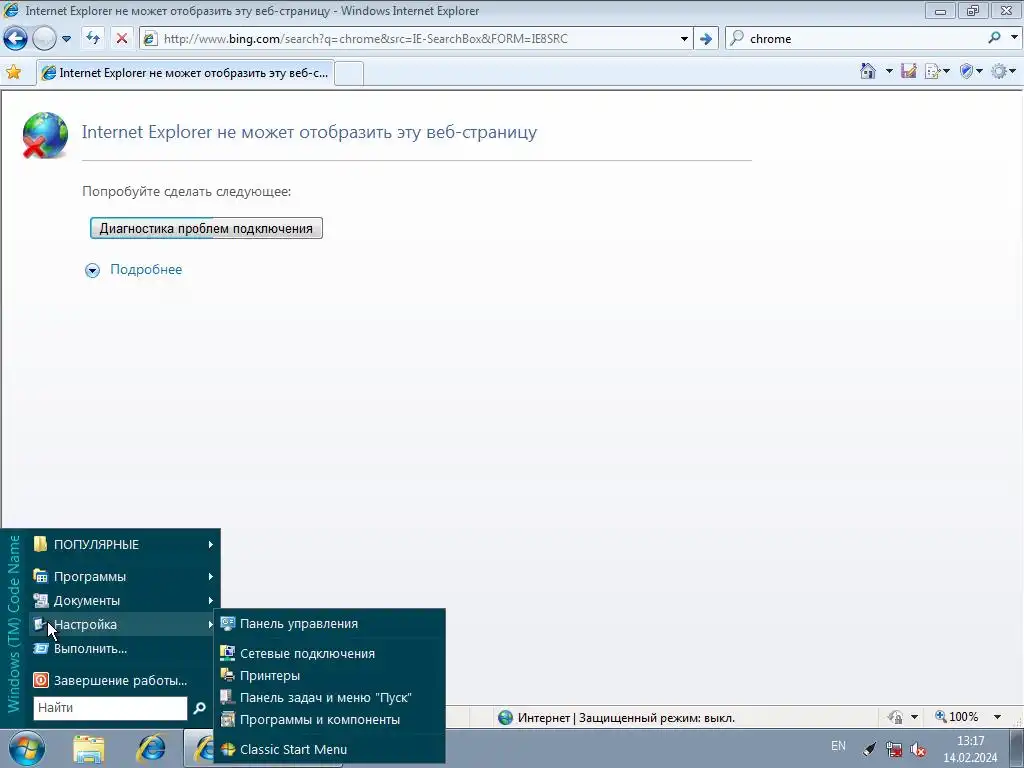
Task: Open Сетевые подключения
Action: click(330, 653)
